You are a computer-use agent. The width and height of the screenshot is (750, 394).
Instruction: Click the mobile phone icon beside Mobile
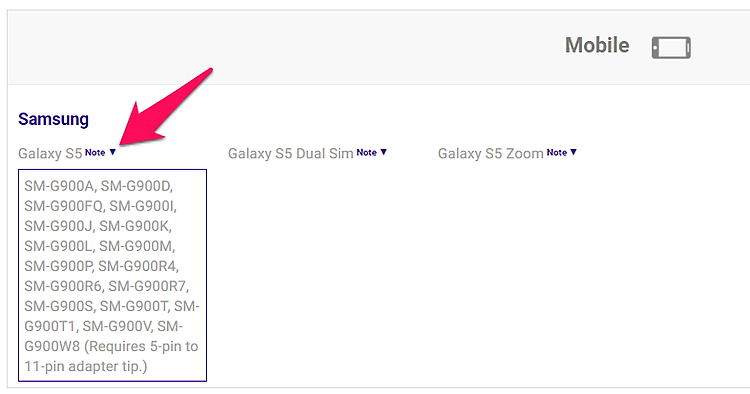pyautogui.click(x=671, y=47)
